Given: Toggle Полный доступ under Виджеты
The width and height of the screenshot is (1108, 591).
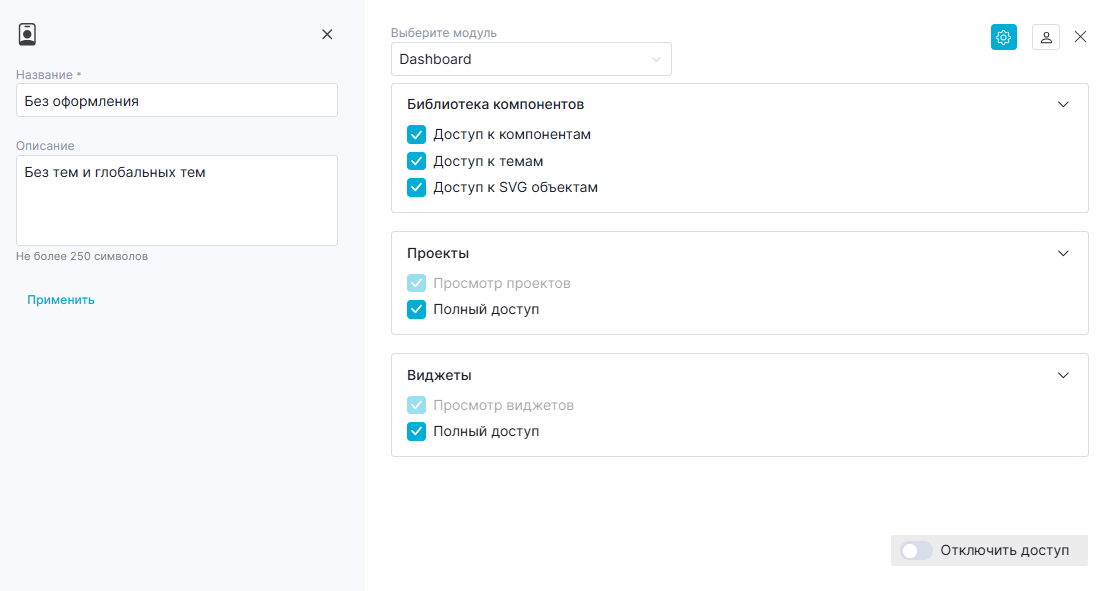Looking at the screenshot, I should coord(416,431).
